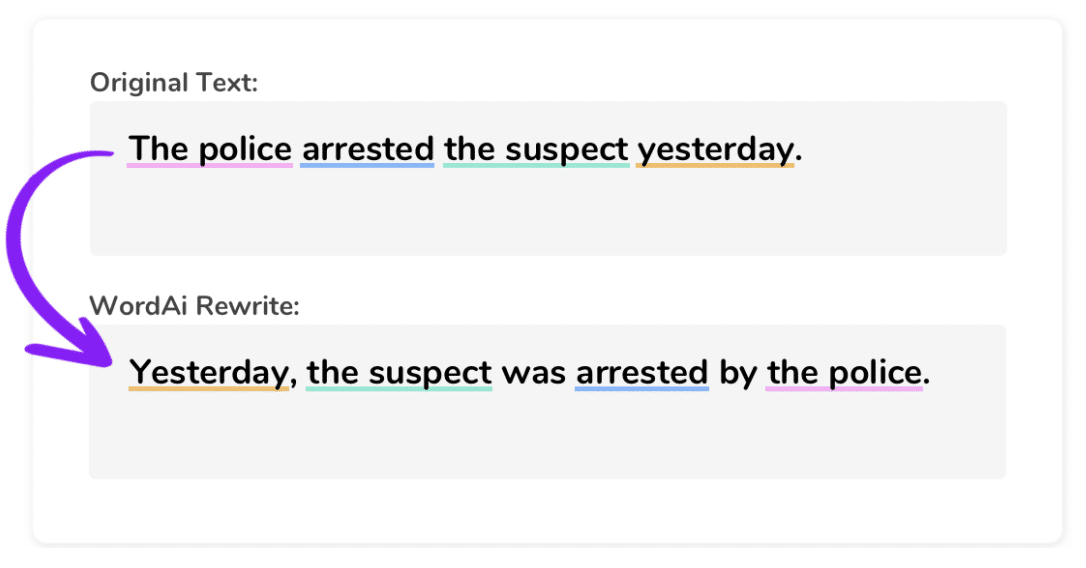1086x568 pixels.
Task: Click 'the police' in the rewritten sentence
Action: pyautogui.click(x=844, y=373)
